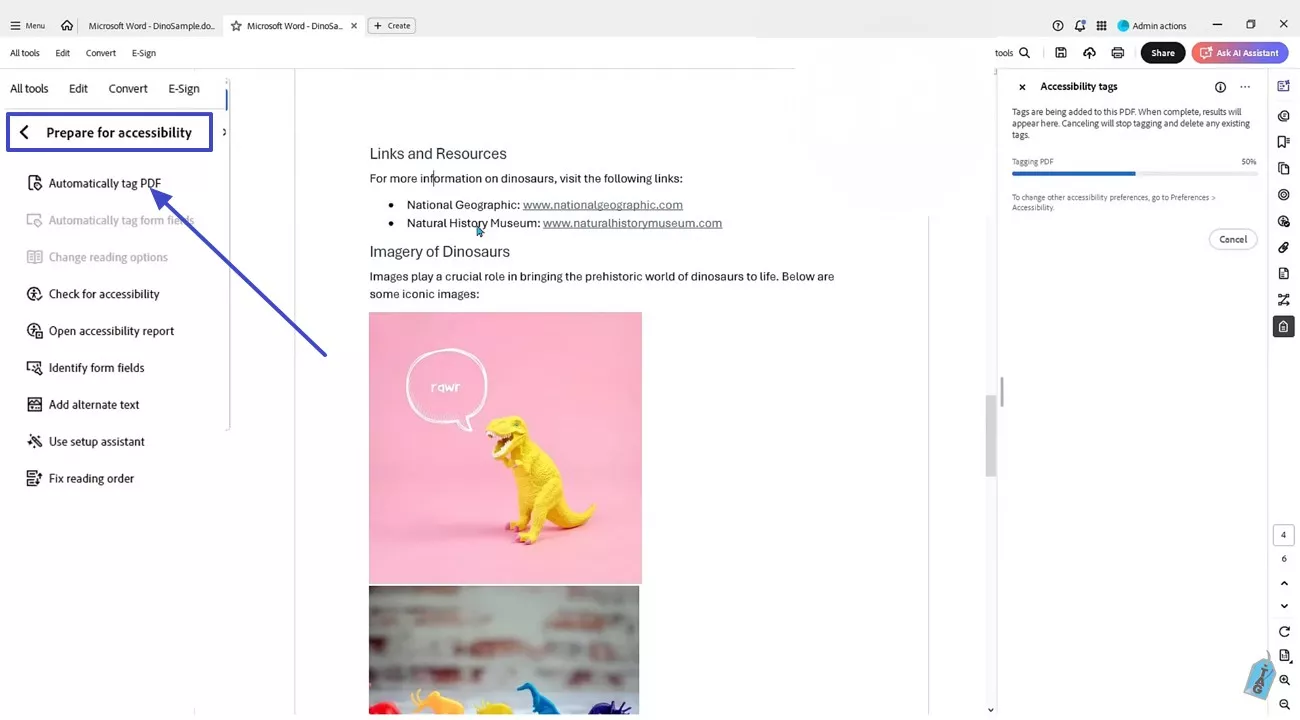Click Cancel to stop PDF tagging

1232,239
